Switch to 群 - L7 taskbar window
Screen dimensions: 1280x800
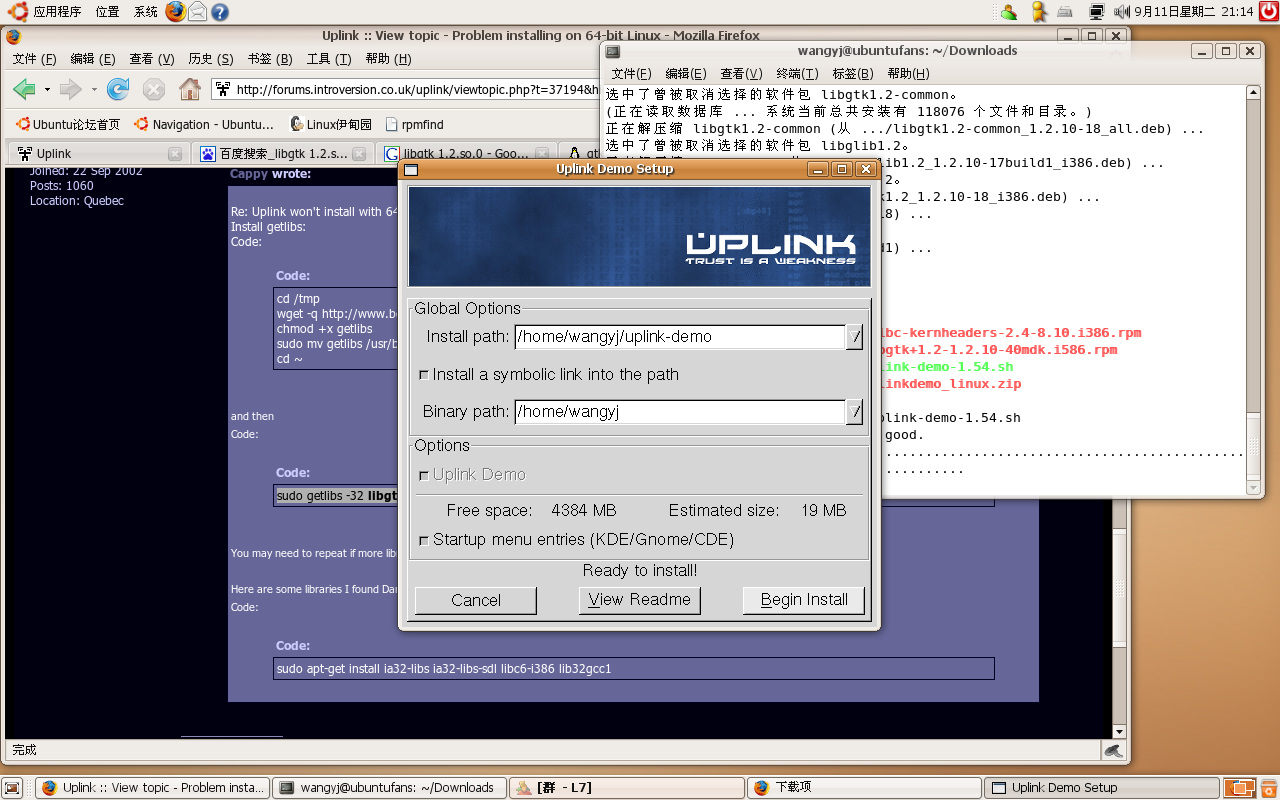(x=627, y=788)
